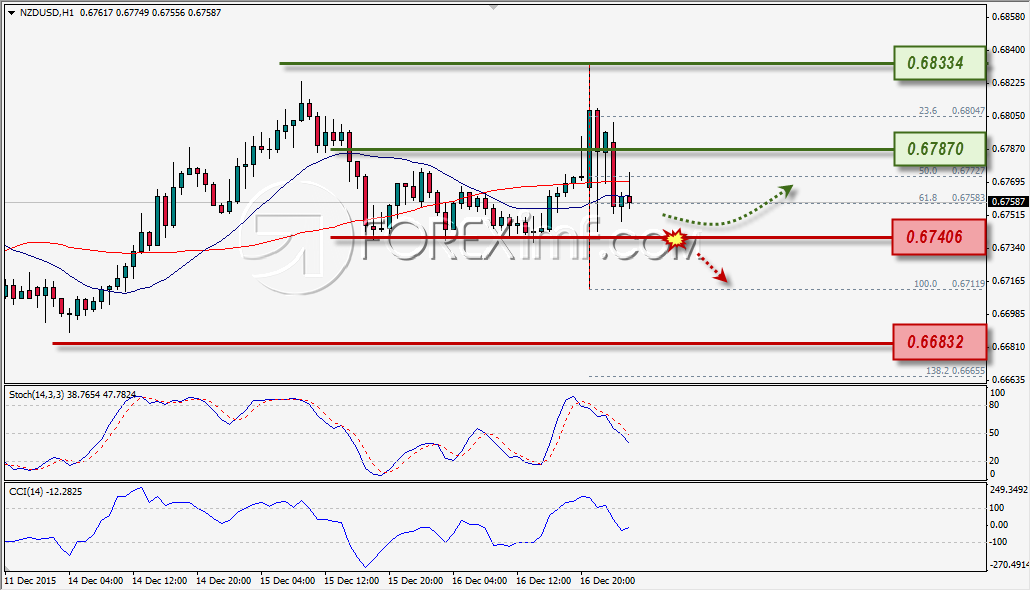Image resolution: width=1031 pixels, height=591 pixels.
Task: Click the Stochastic scale value 50
Action: tap(995, 433)
